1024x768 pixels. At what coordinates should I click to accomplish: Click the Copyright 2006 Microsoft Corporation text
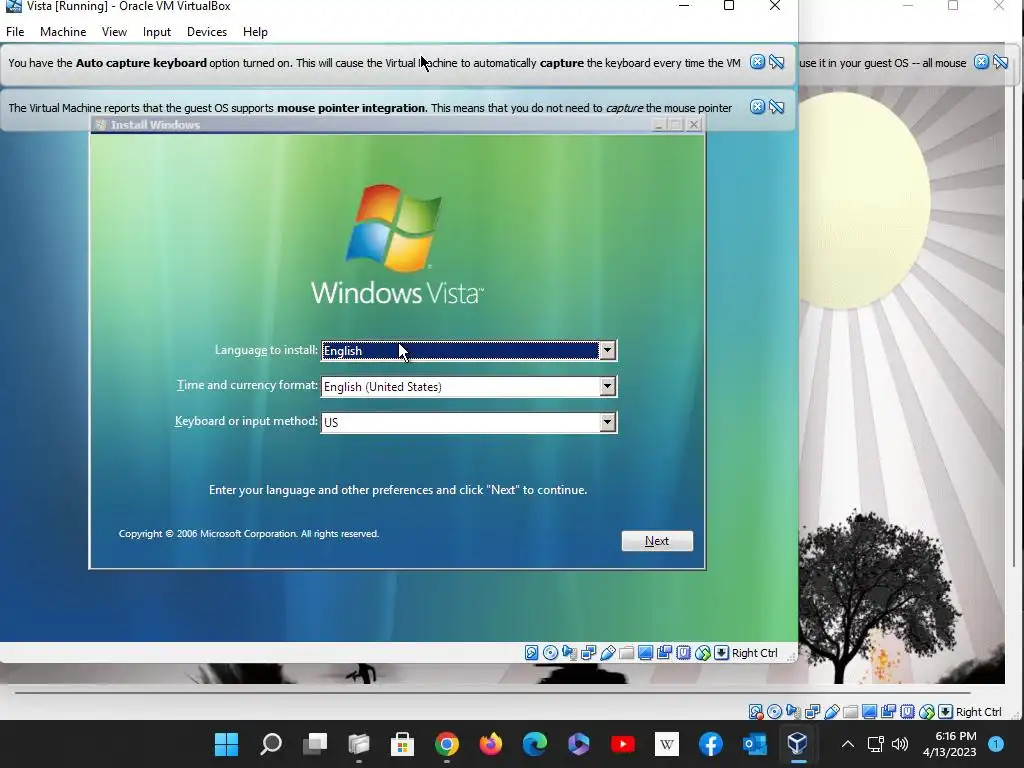pos(249,534)
